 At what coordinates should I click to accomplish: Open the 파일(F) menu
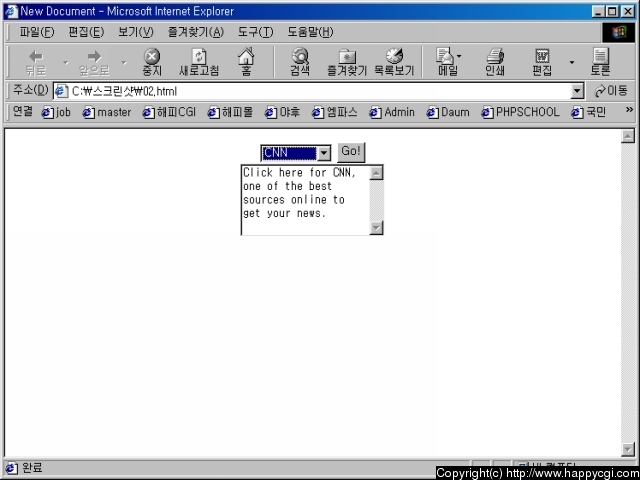[37, 32]
